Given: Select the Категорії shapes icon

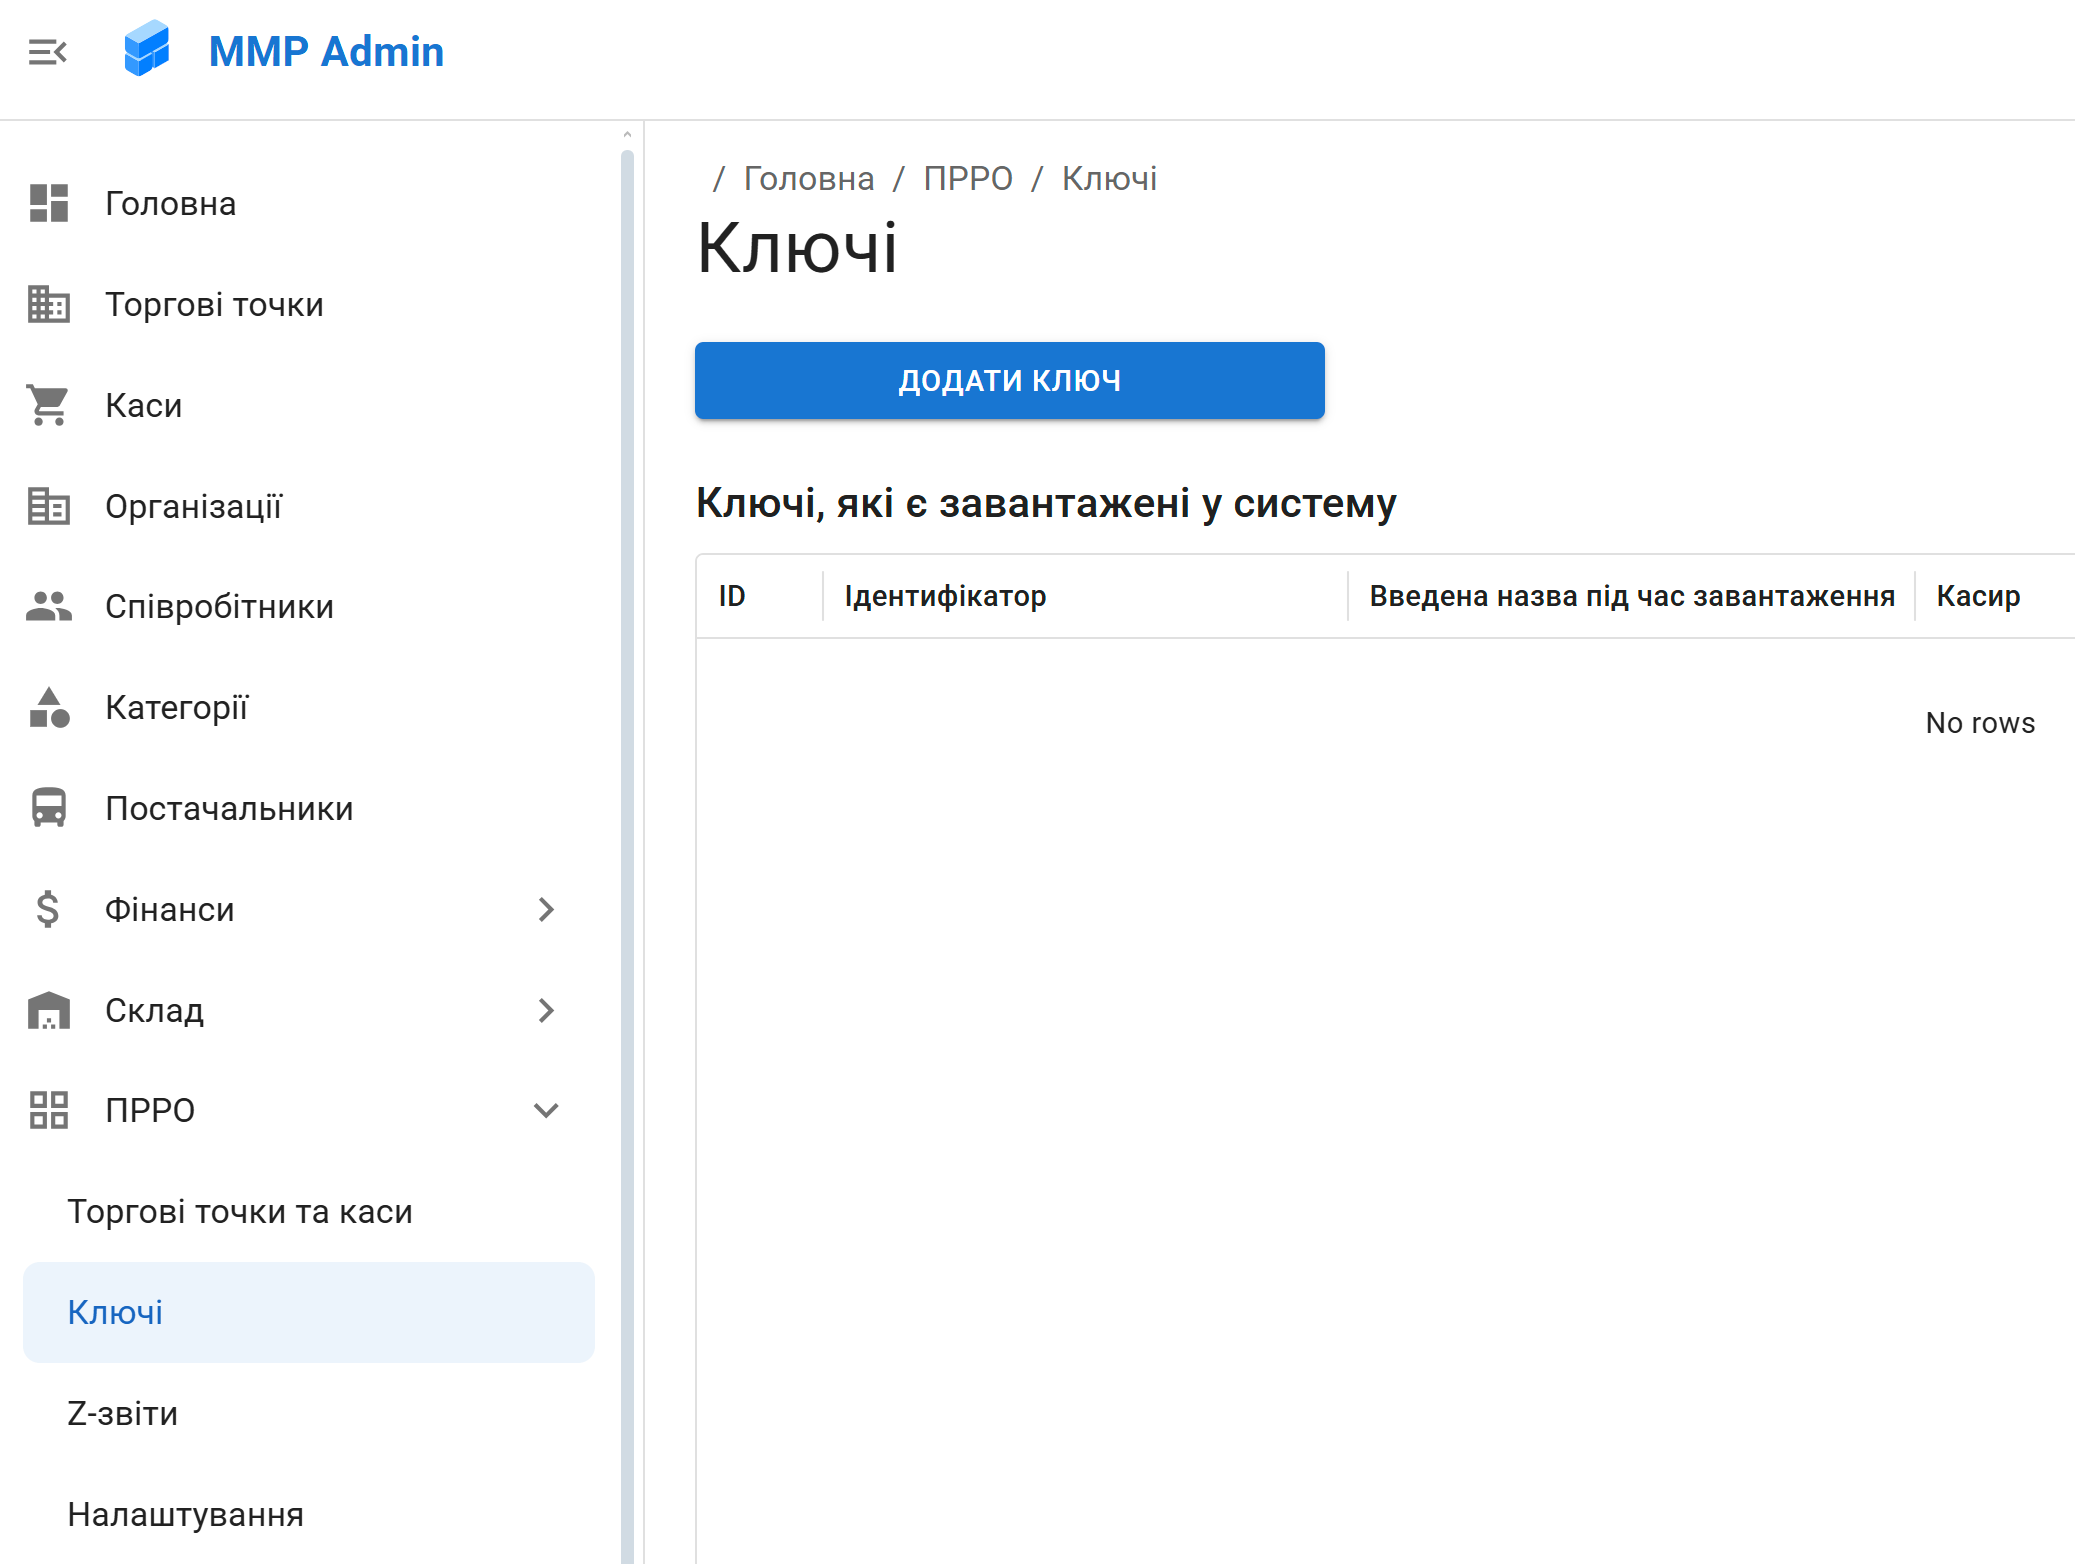Looking at the screenshot, I should click(x=48, y=708).
